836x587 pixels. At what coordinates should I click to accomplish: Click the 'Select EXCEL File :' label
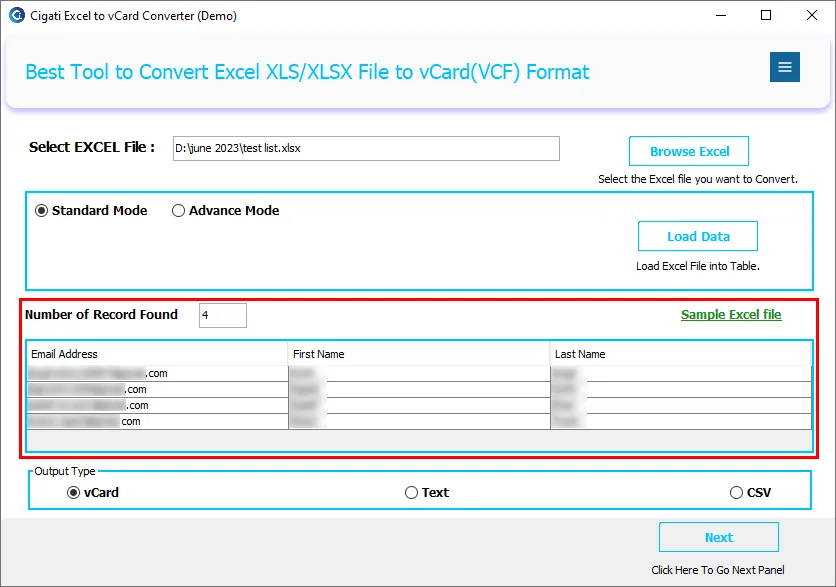(x=92, y=147)
